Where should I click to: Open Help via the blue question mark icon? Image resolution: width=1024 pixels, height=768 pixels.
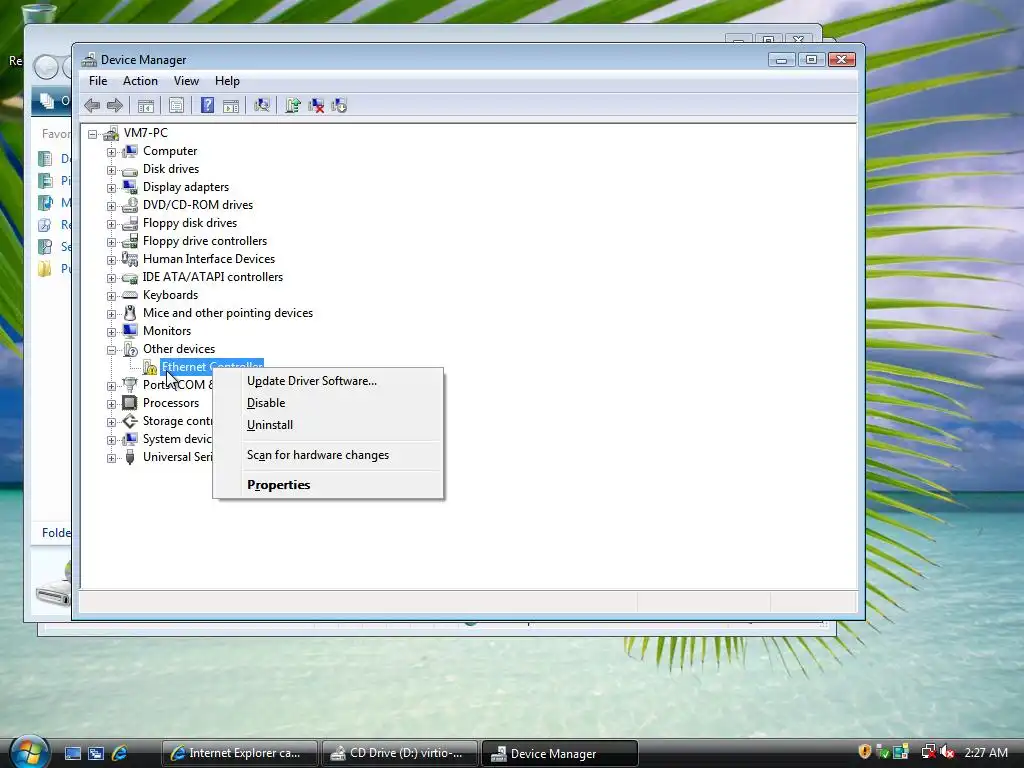tap(207, 105)
